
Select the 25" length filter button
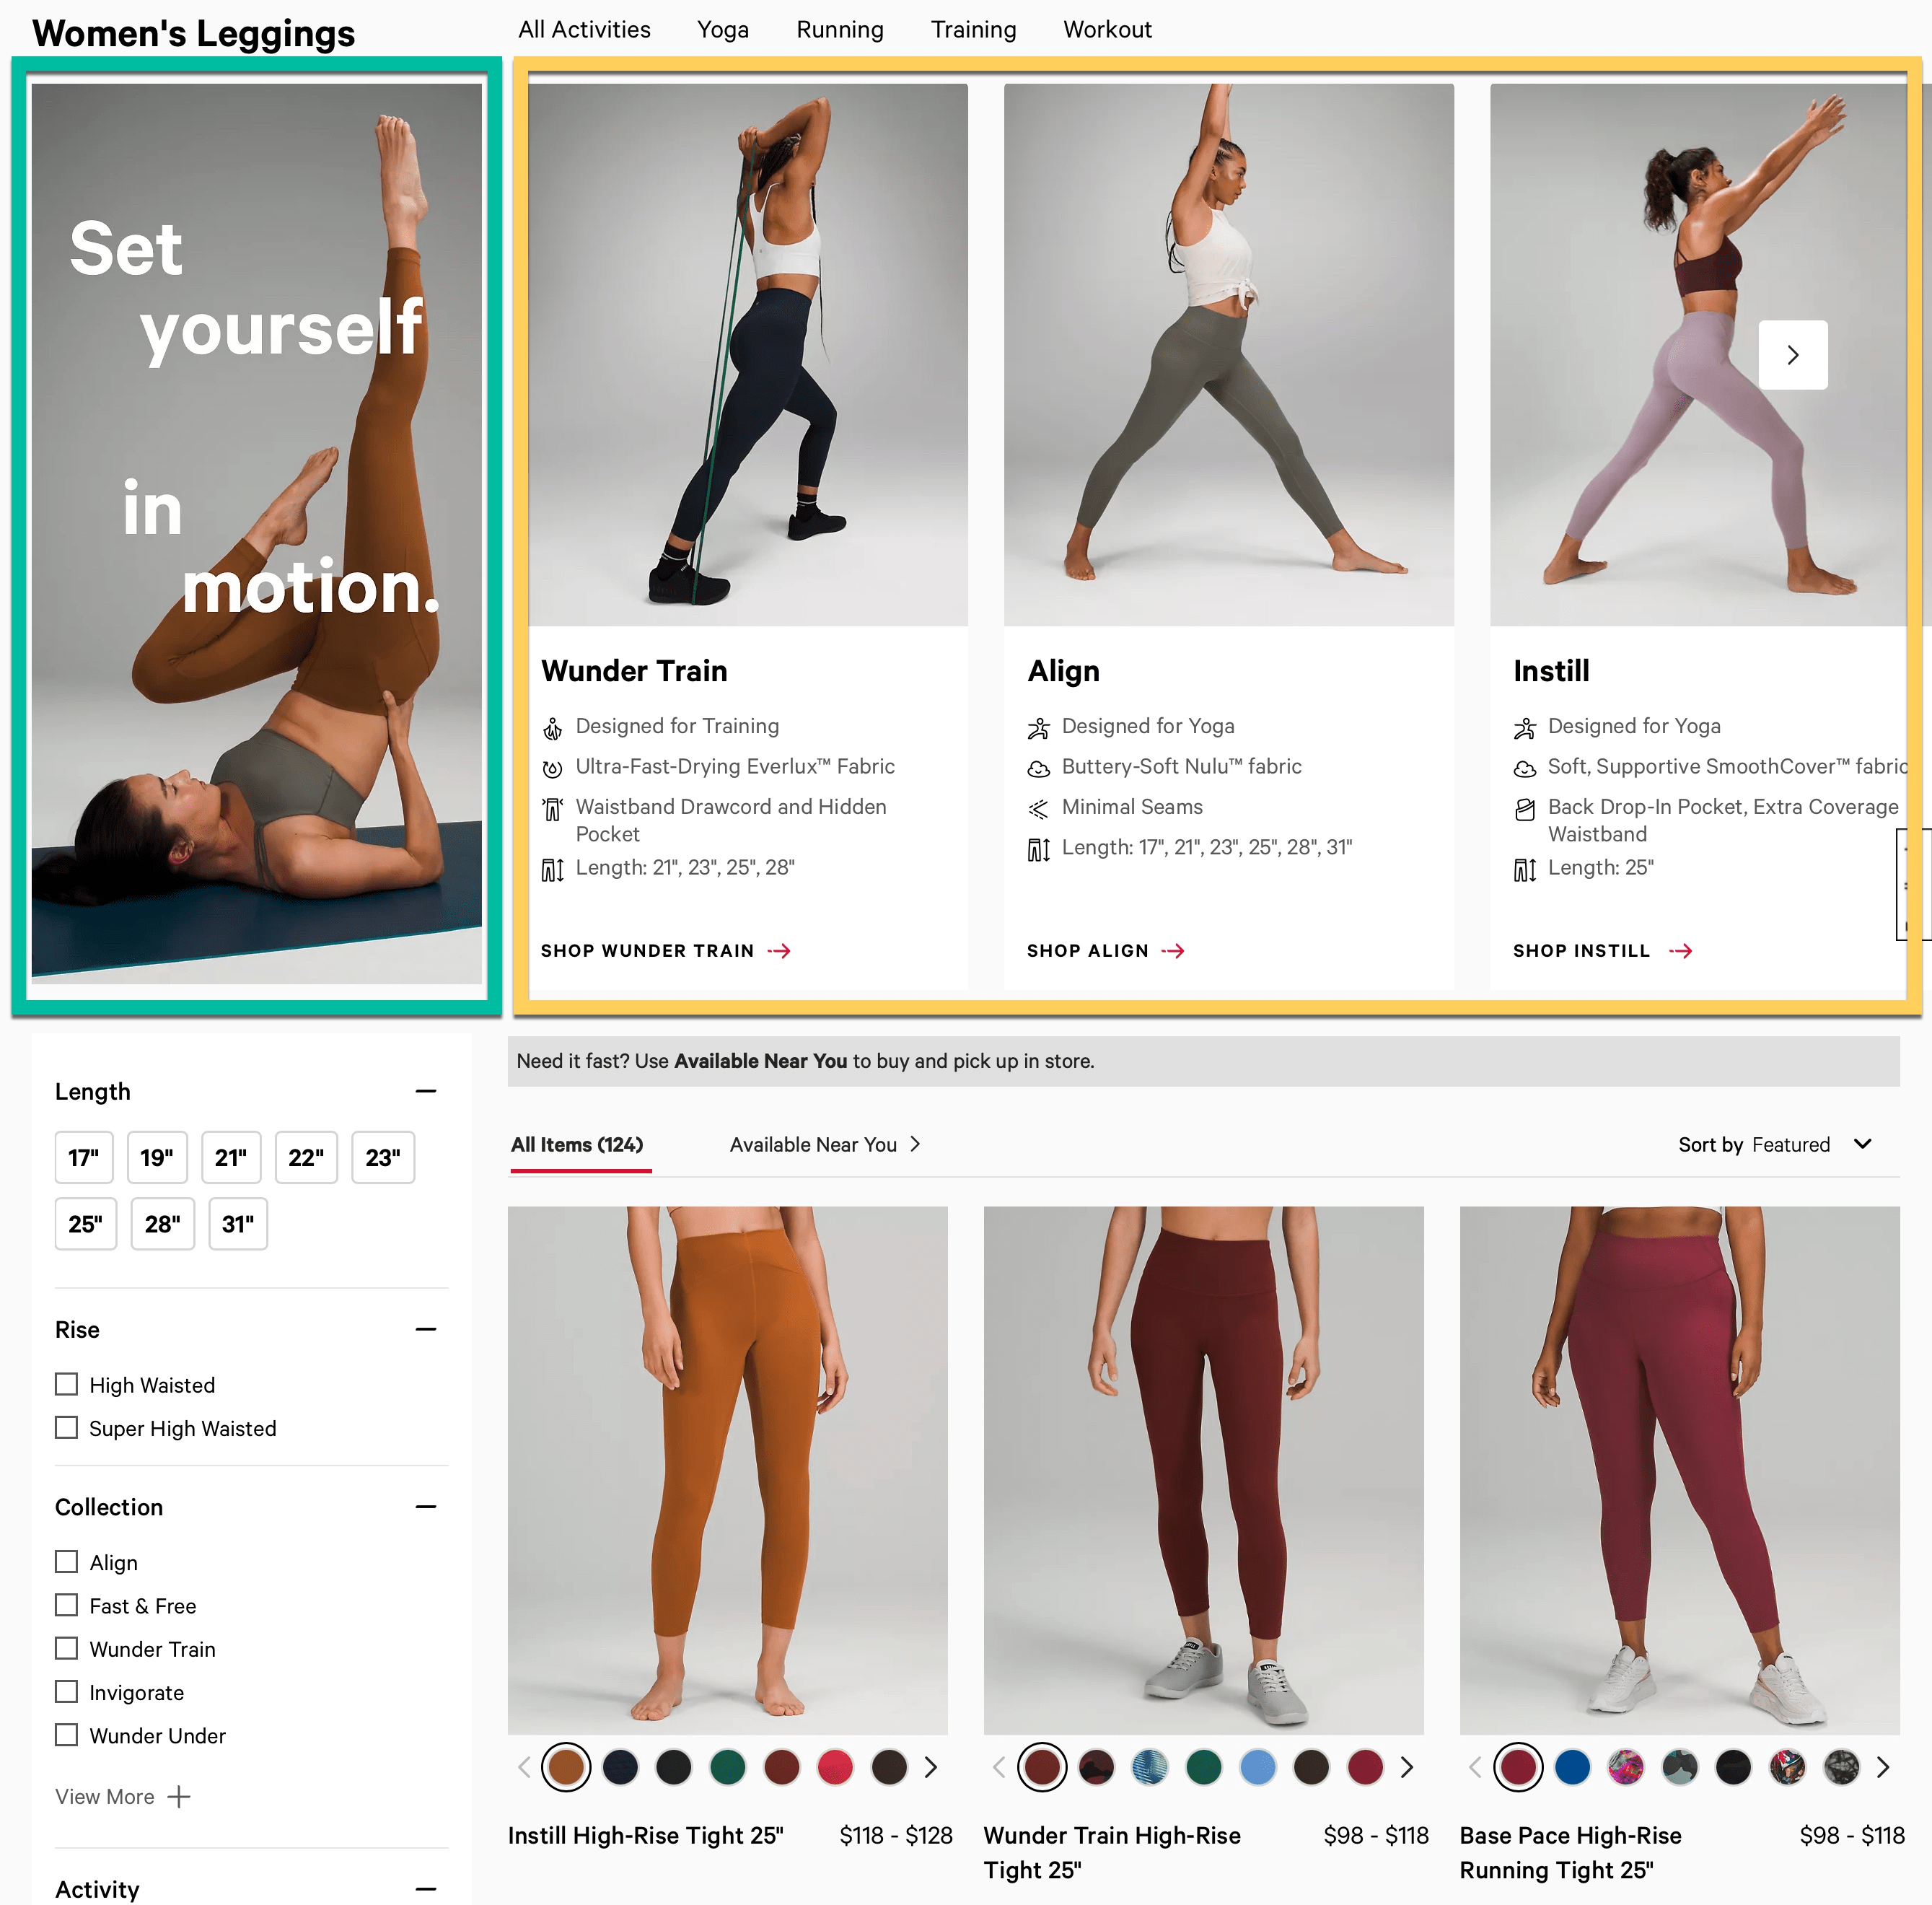[85, 1224]
